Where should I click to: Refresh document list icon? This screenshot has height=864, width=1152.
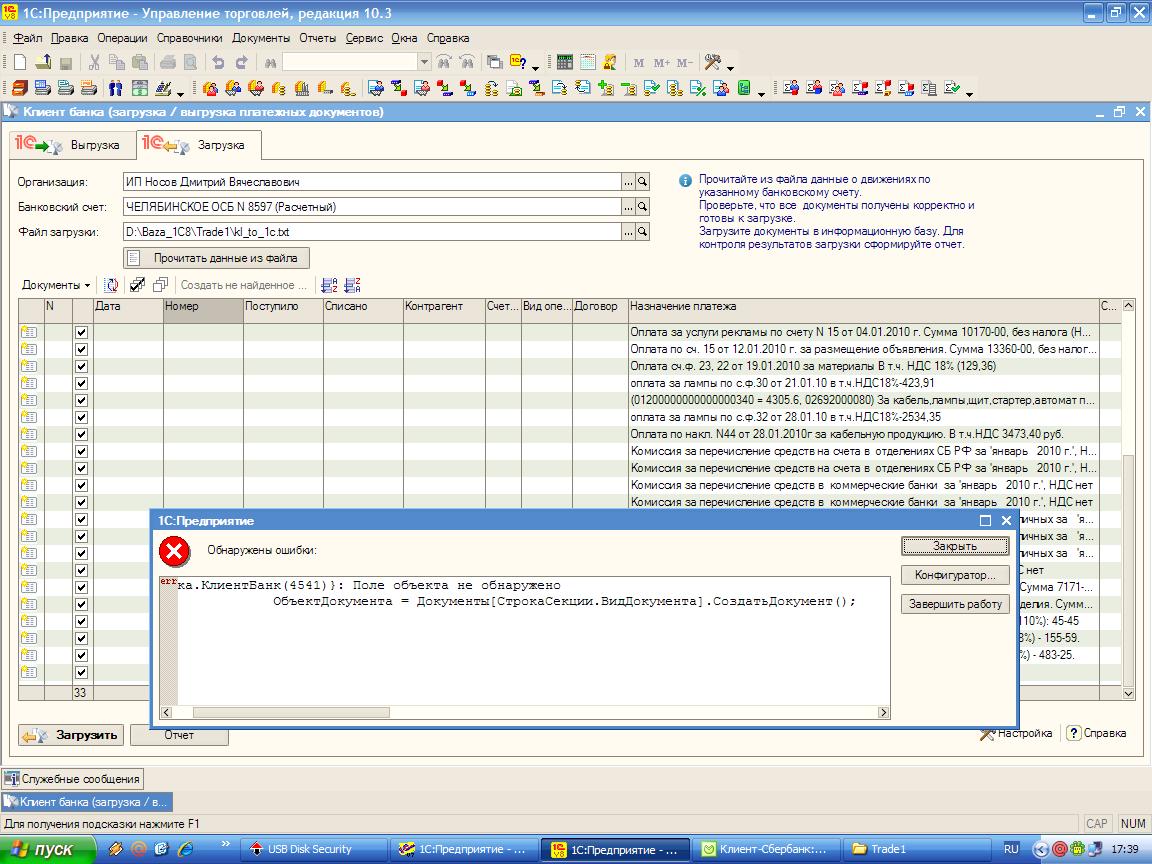click(x=111, y=285)
